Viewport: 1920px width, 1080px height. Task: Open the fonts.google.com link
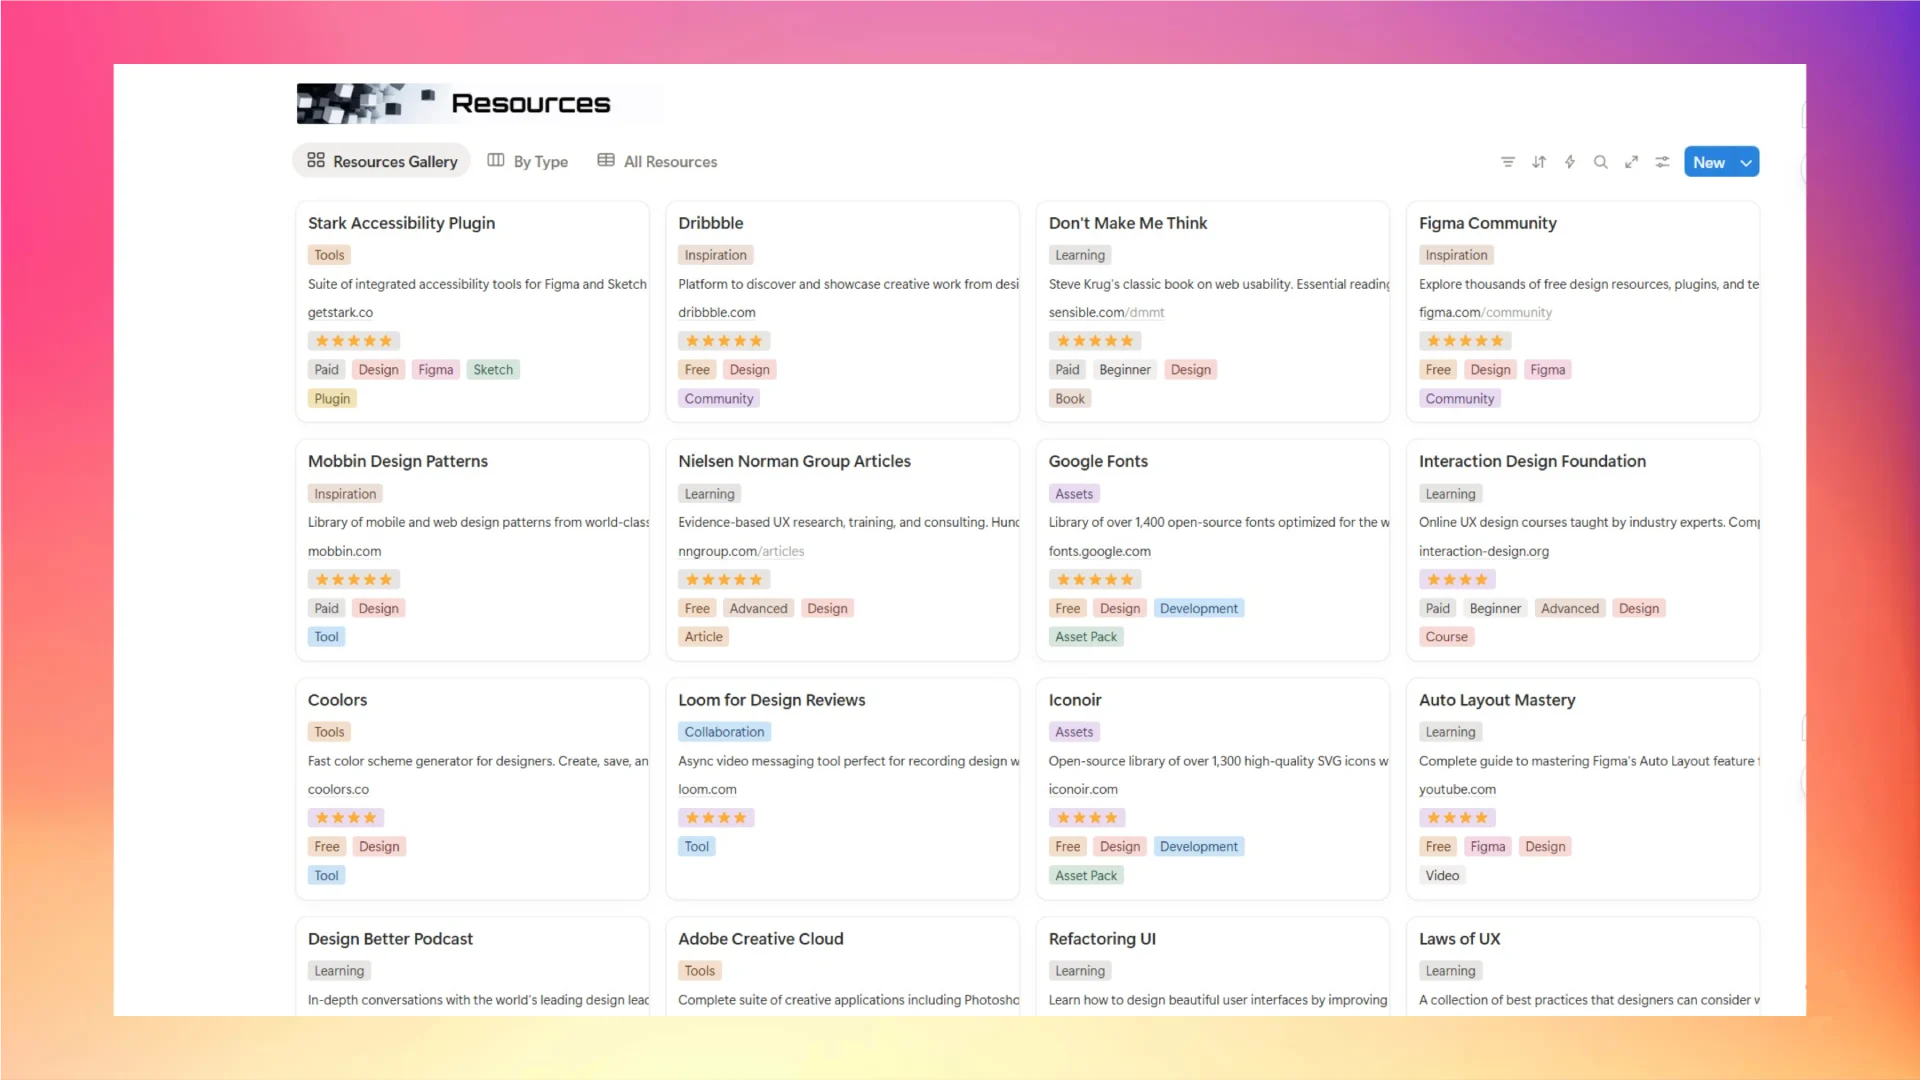pyautogui.click(x=1100, y=551)
